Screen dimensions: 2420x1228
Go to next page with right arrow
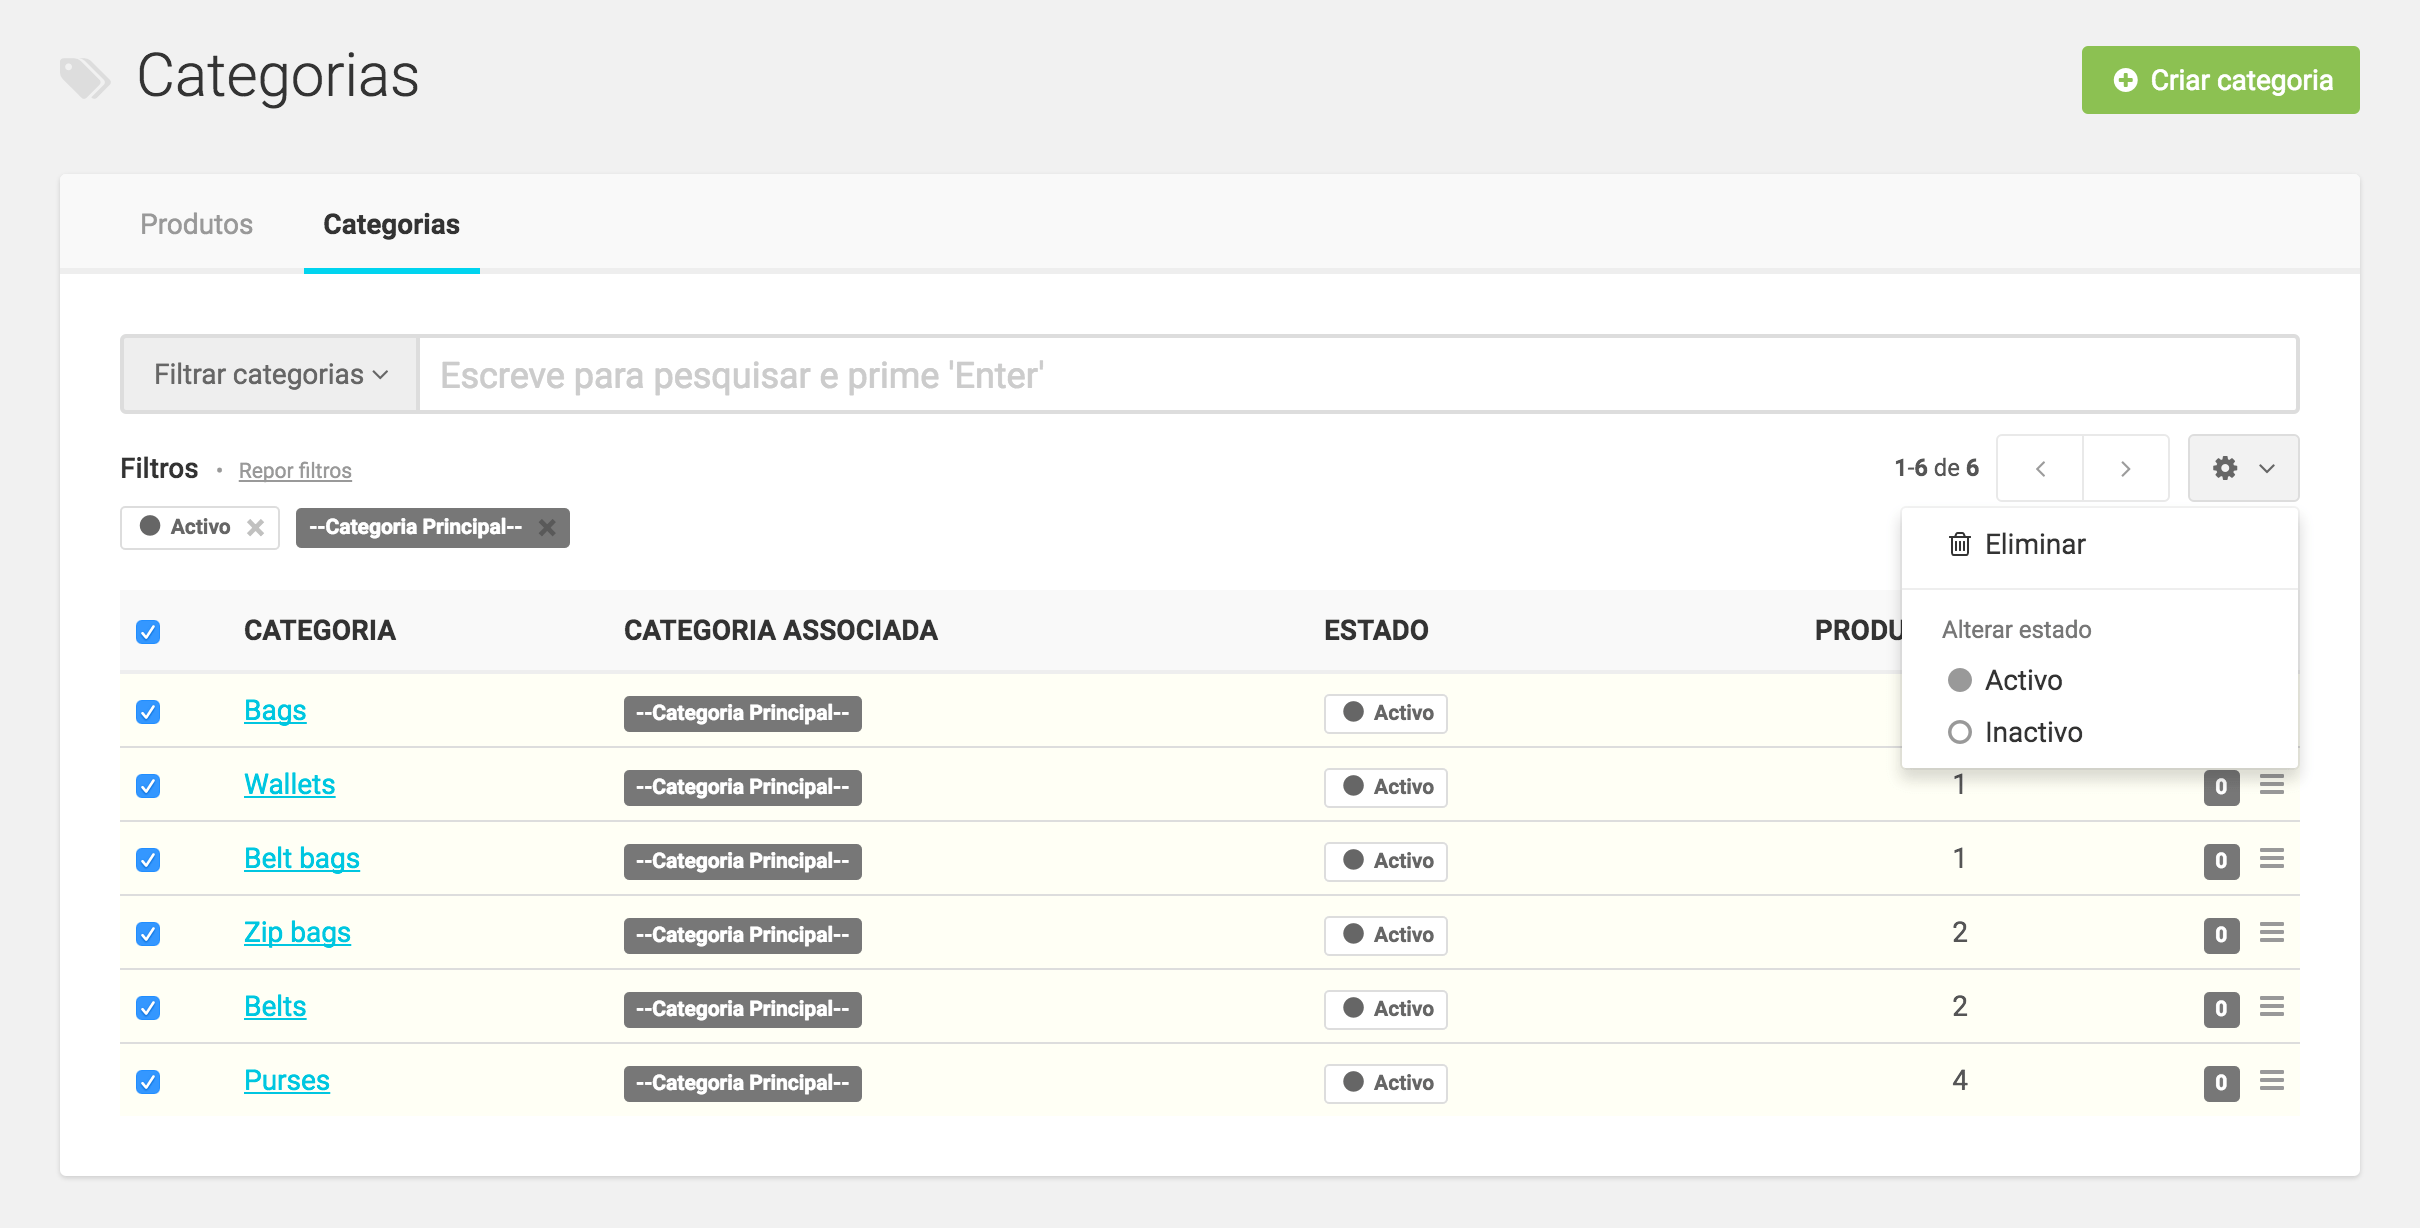[2125, 468]
